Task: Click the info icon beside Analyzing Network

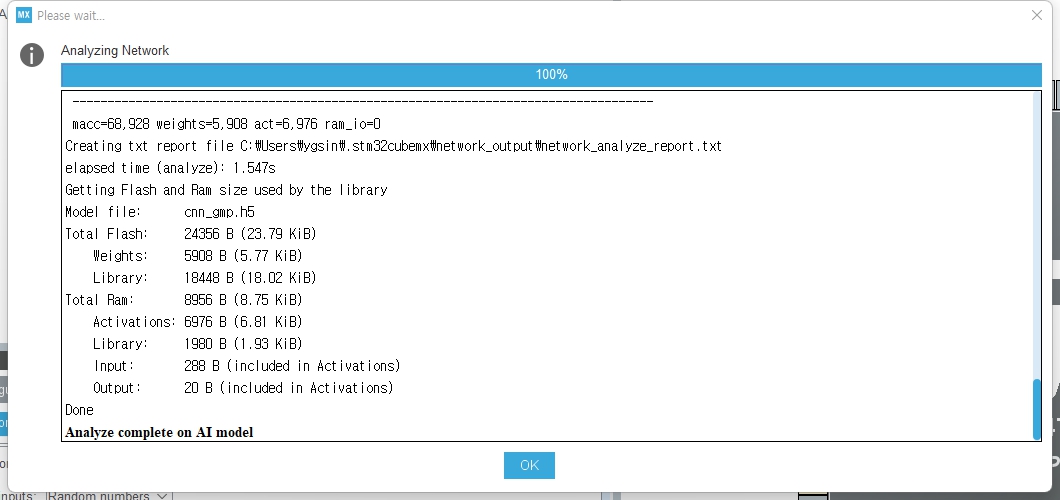Action: [x=32, y=55]
